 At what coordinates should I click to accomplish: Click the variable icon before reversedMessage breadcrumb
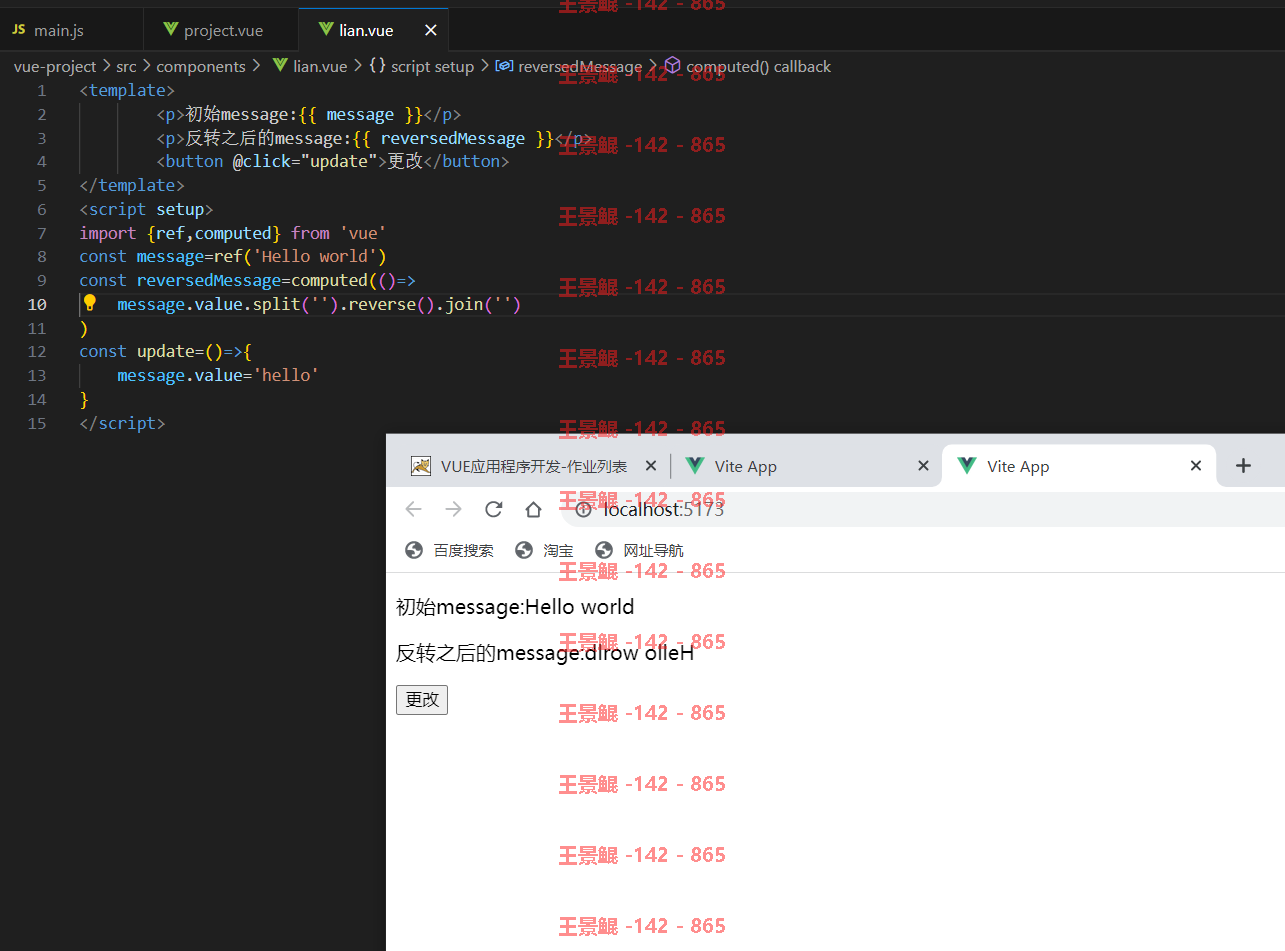tap(504, 66)
